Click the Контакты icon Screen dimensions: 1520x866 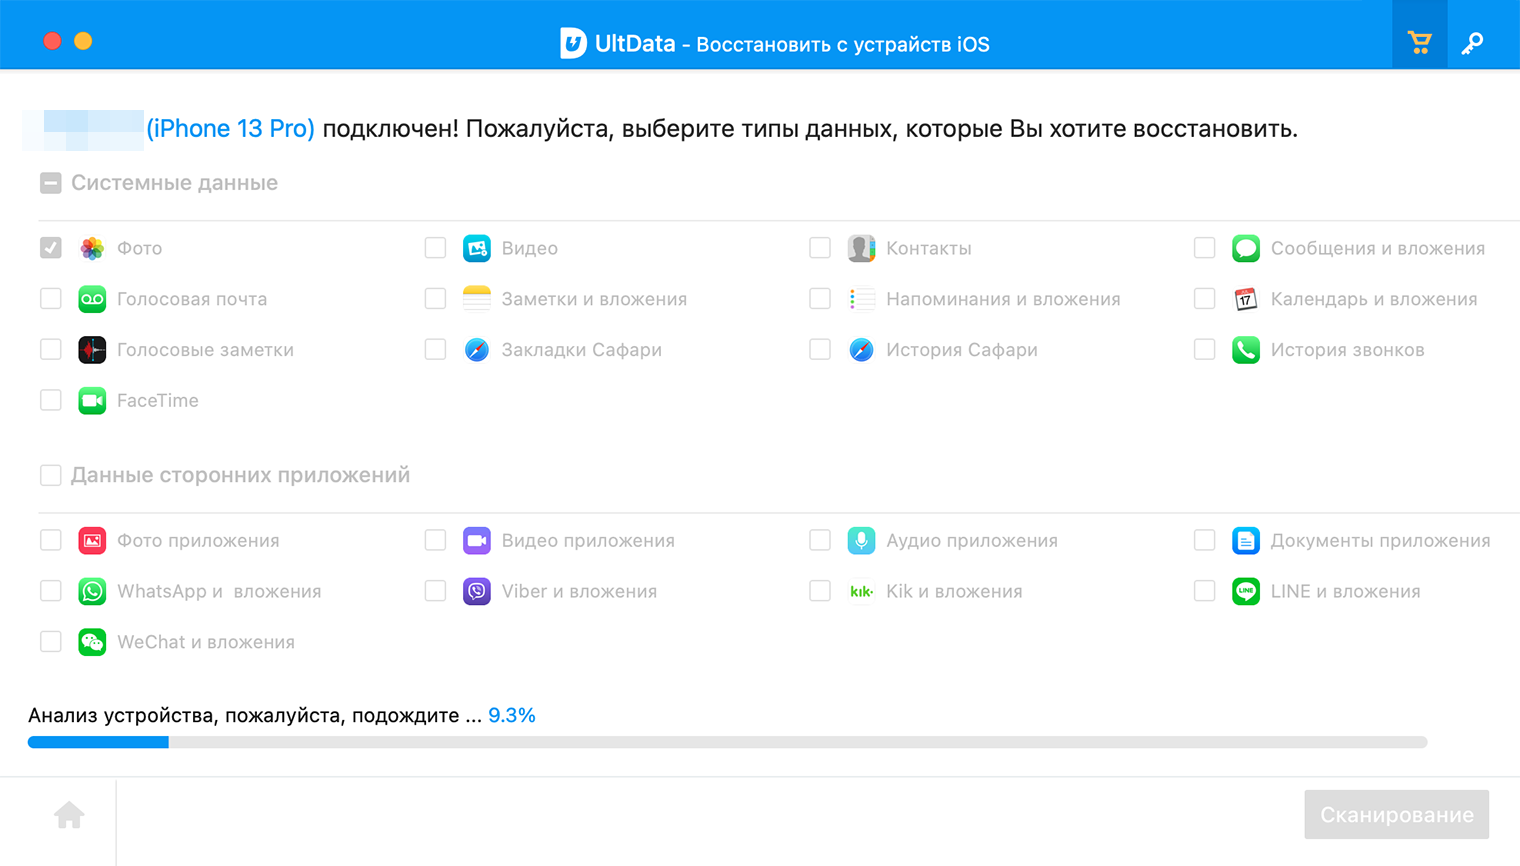pos(861,248)
